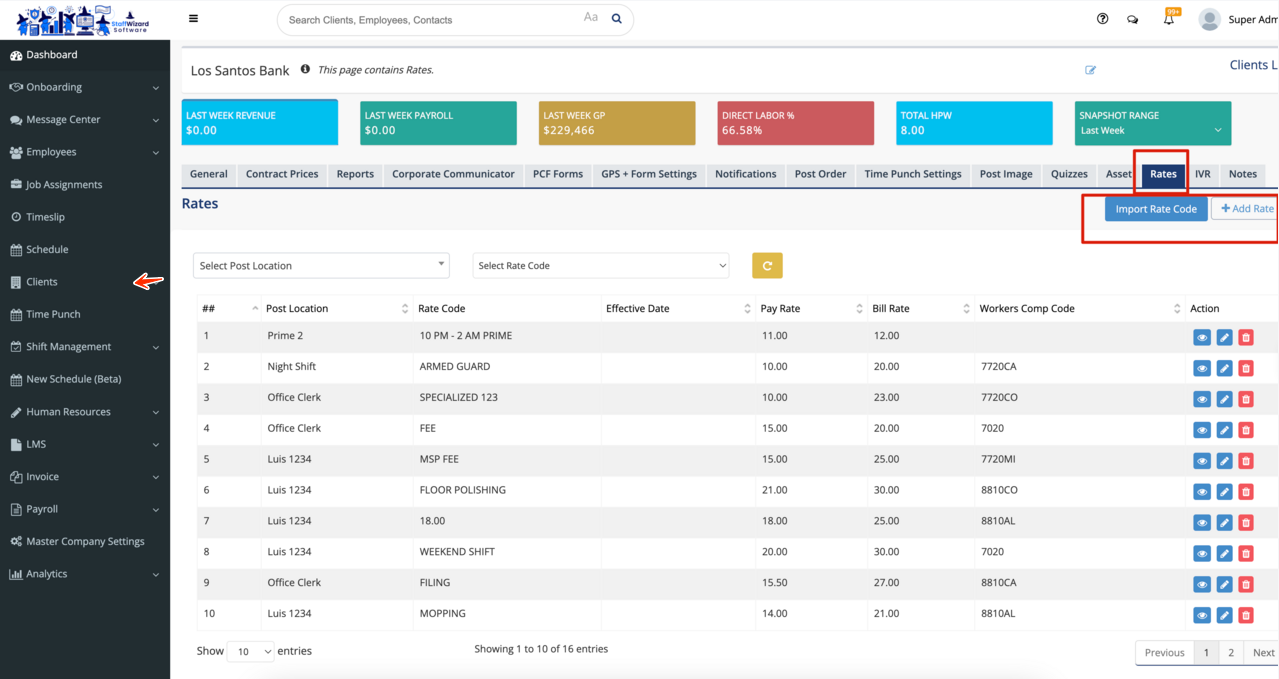This screenshot has height=679, width=1279.
Task: Click the Last Week GP gold tile
Action: coord(617,123)
